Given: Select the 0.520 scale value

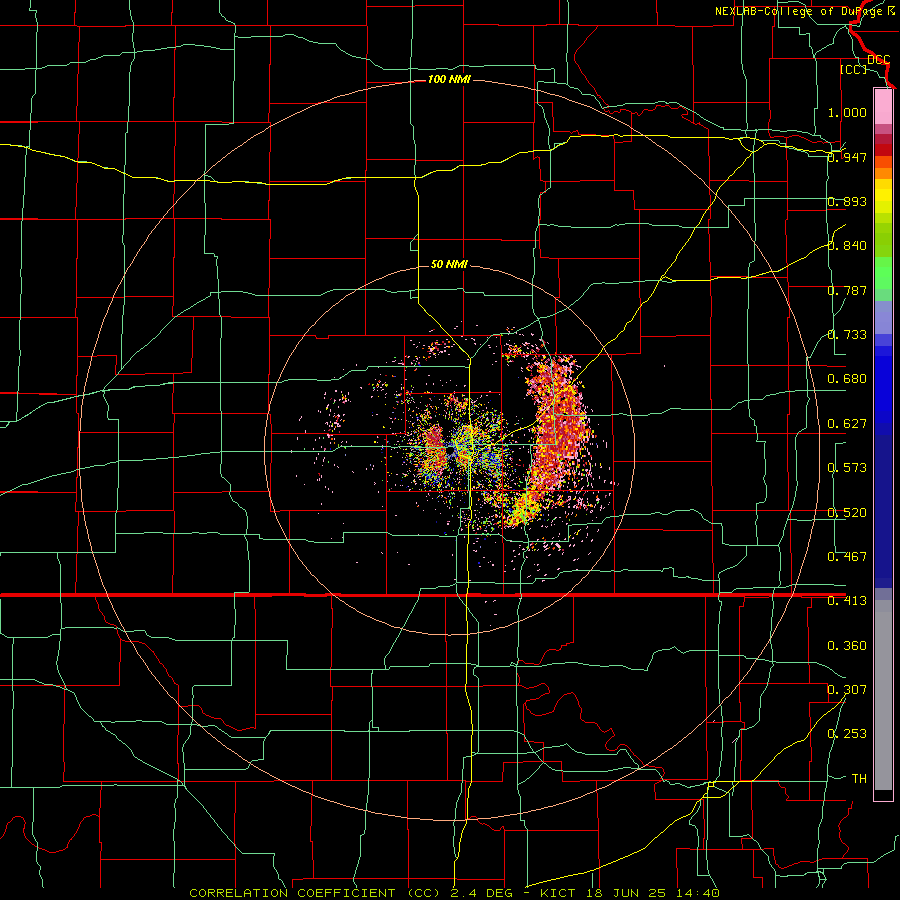Looking at the screenshot, I should coord(847,513).
